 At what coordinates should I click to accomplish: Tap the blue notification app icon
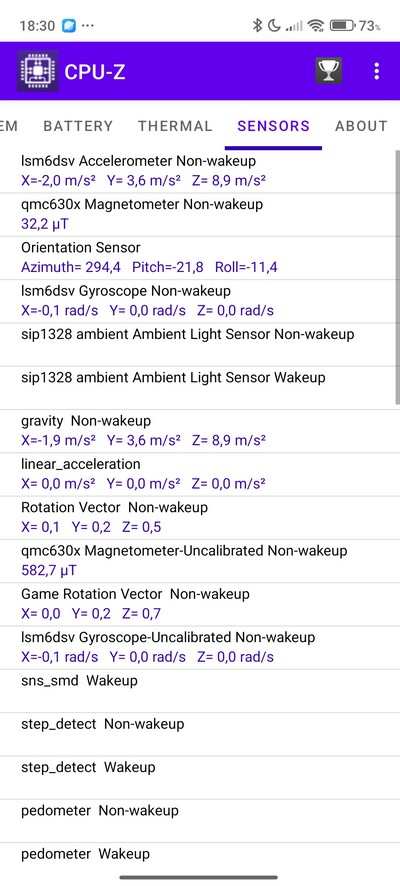coord(69,25)
